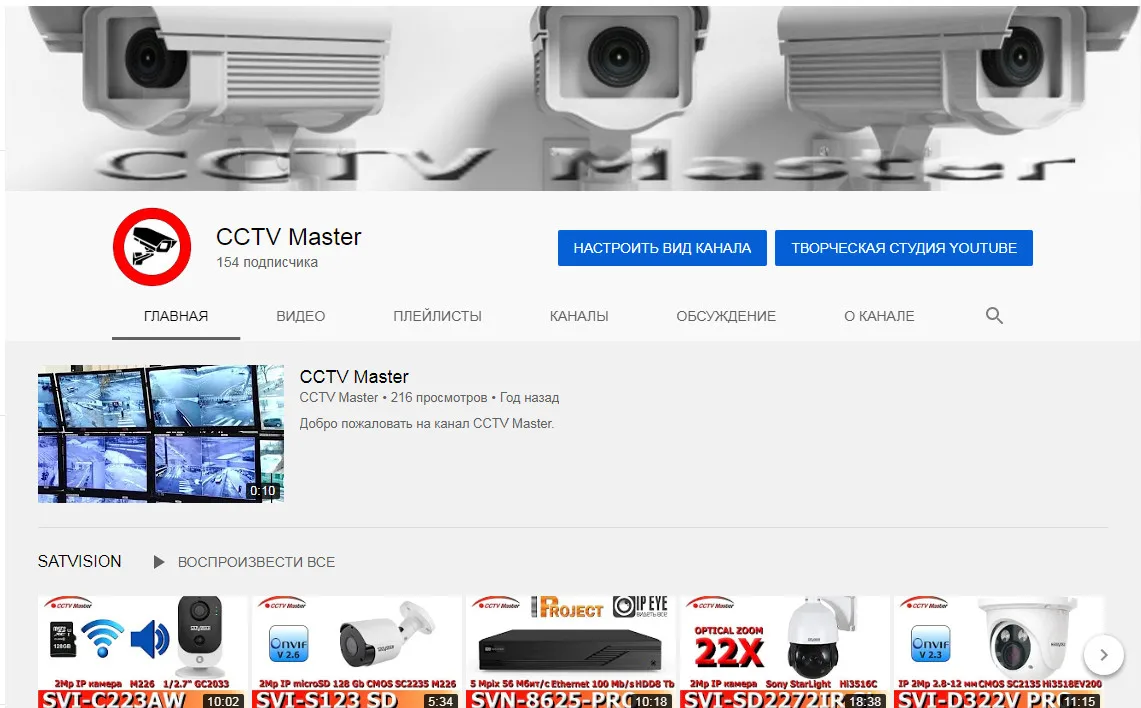Open the SVI-SD2272IR video thumbnail
1141x708 pixels.
pyautogui.click(x=784, y=652)
